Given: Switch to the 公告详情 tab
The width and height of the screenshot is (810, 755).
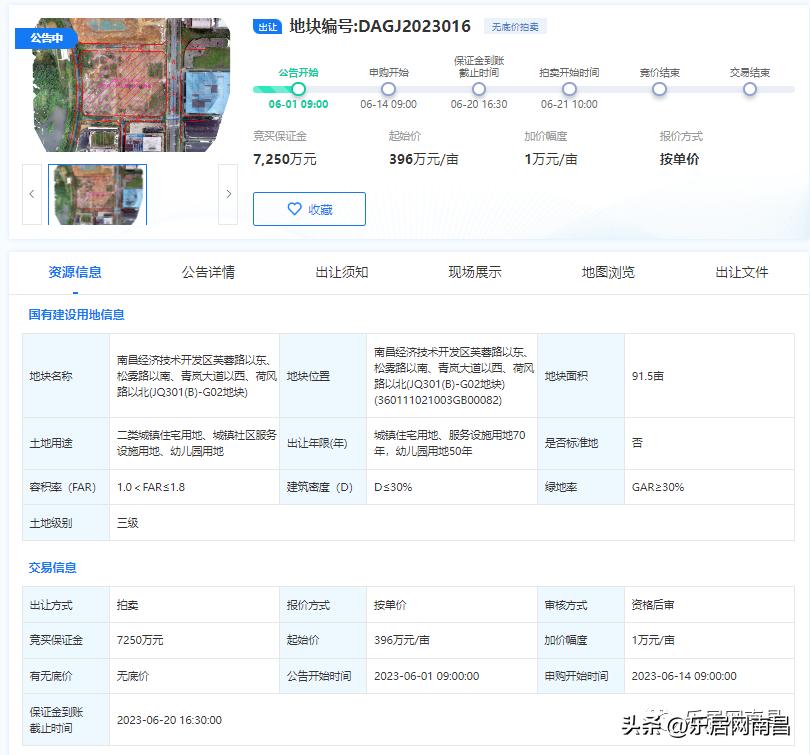Looking at the screenshot, I should click(209, 271).
